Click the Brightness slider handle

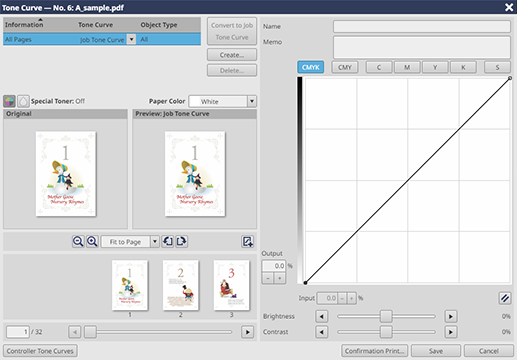pyautogui.click(x=386, y=316)
